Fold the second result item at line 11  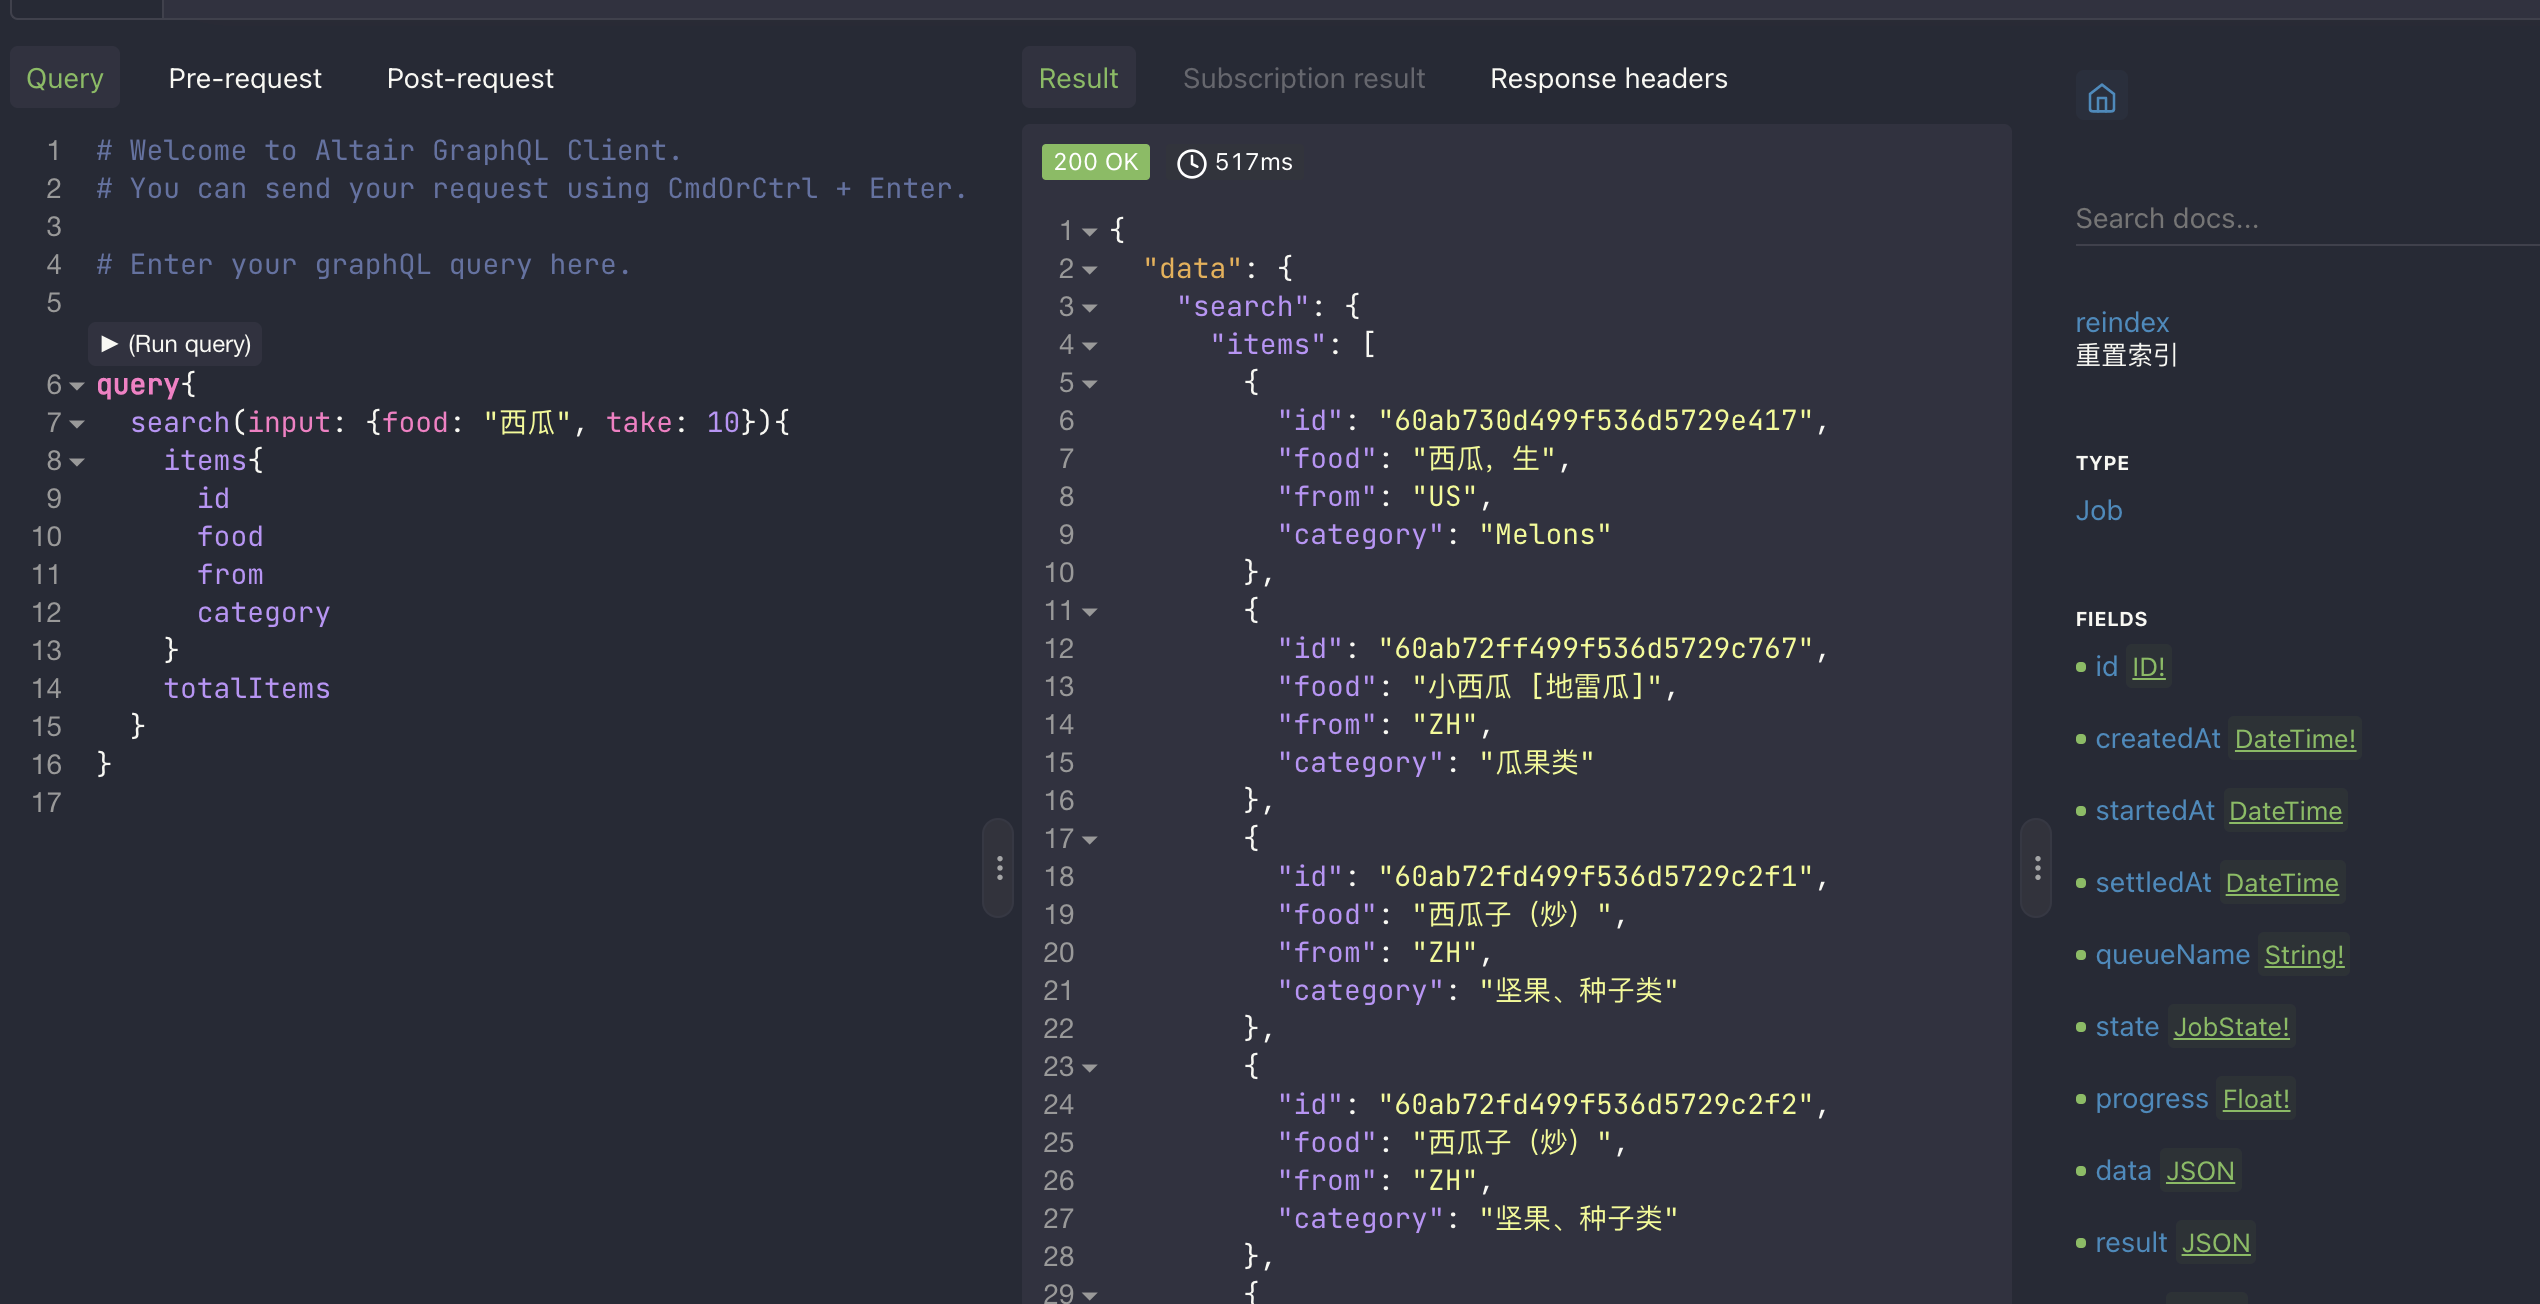(x=1090, y=612)
